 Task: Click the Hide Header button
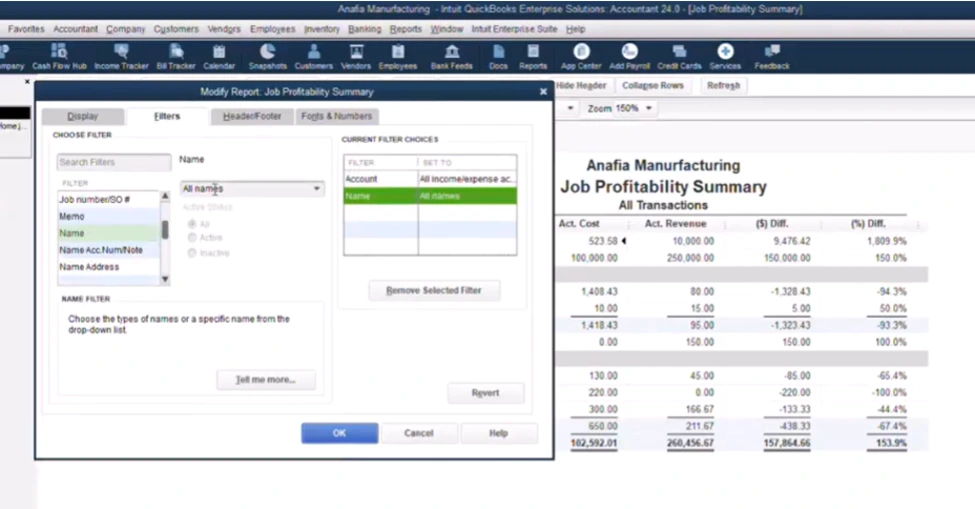(581, 86)
